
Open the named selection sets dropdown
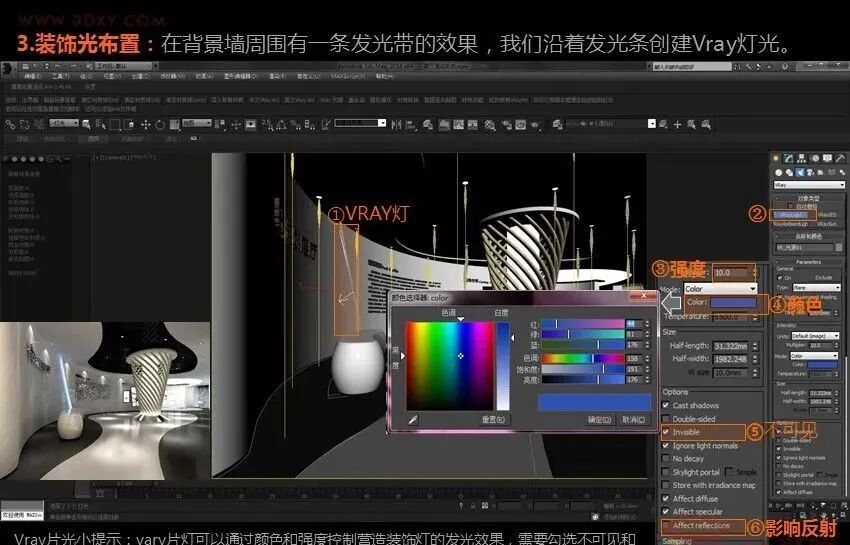[x=360, y=124]
